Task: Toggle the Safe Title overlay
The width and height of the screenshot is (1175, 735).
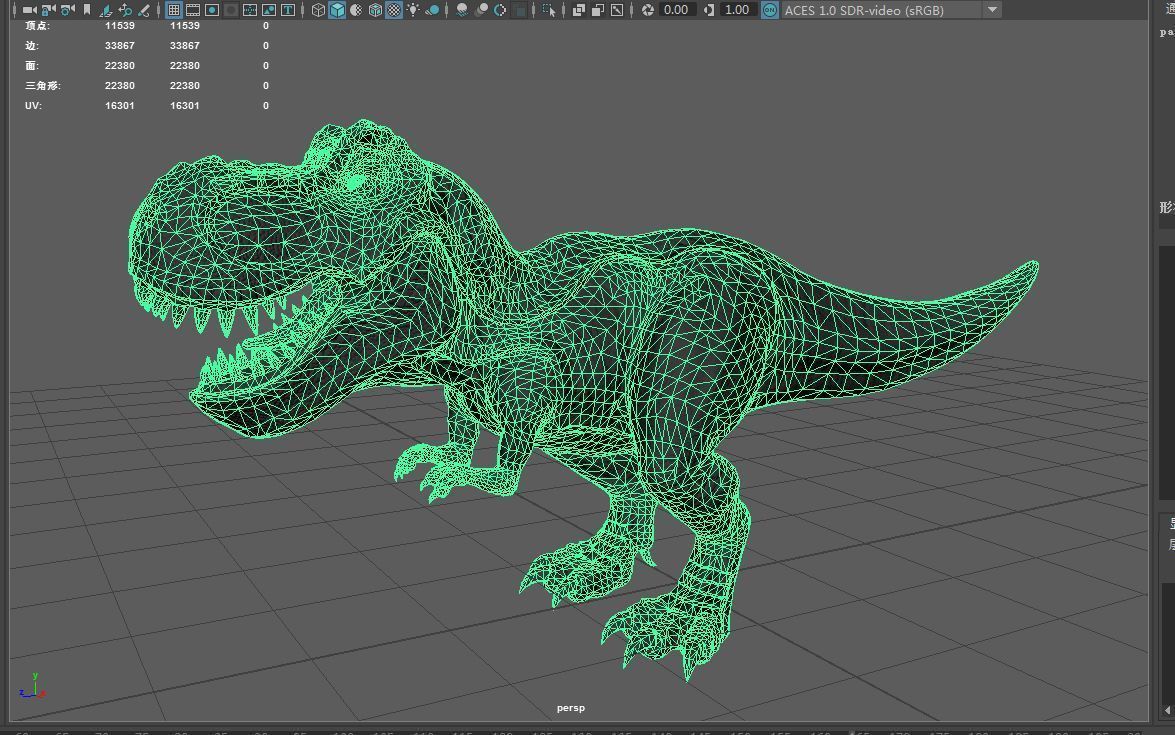Action: [288, 10]
